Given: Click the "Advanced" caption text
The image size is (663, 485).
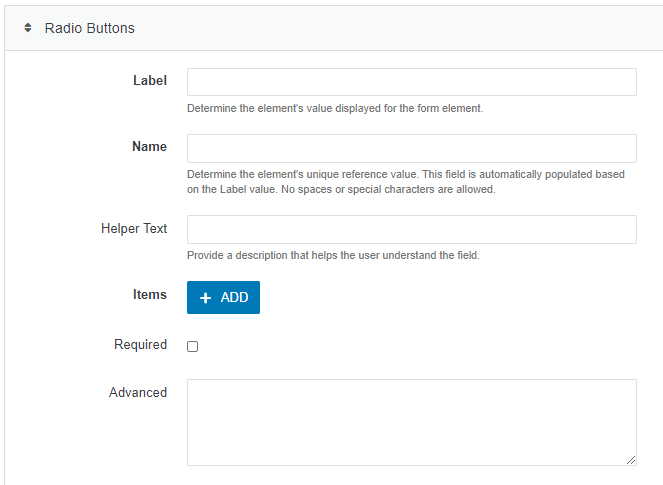Looking at the screenshot, I should click(138, 392).
